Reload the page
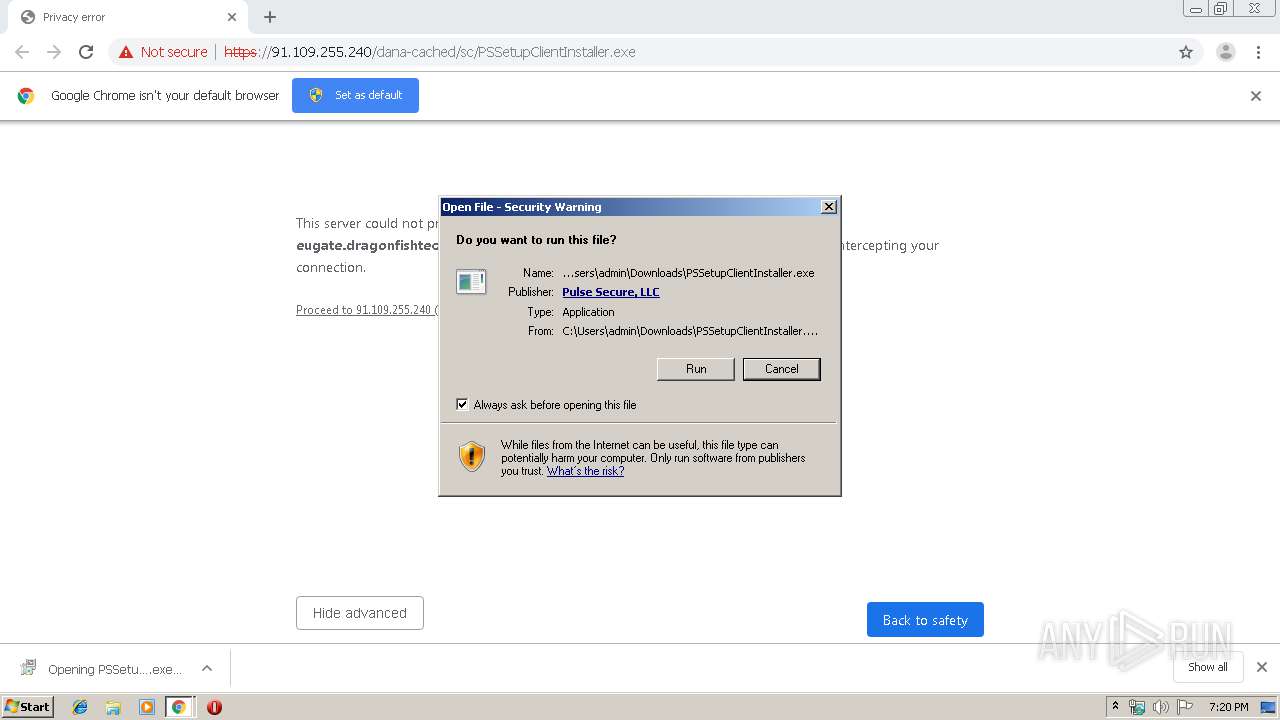This screenshot has width=1280, height=720. tap(86, 52)
